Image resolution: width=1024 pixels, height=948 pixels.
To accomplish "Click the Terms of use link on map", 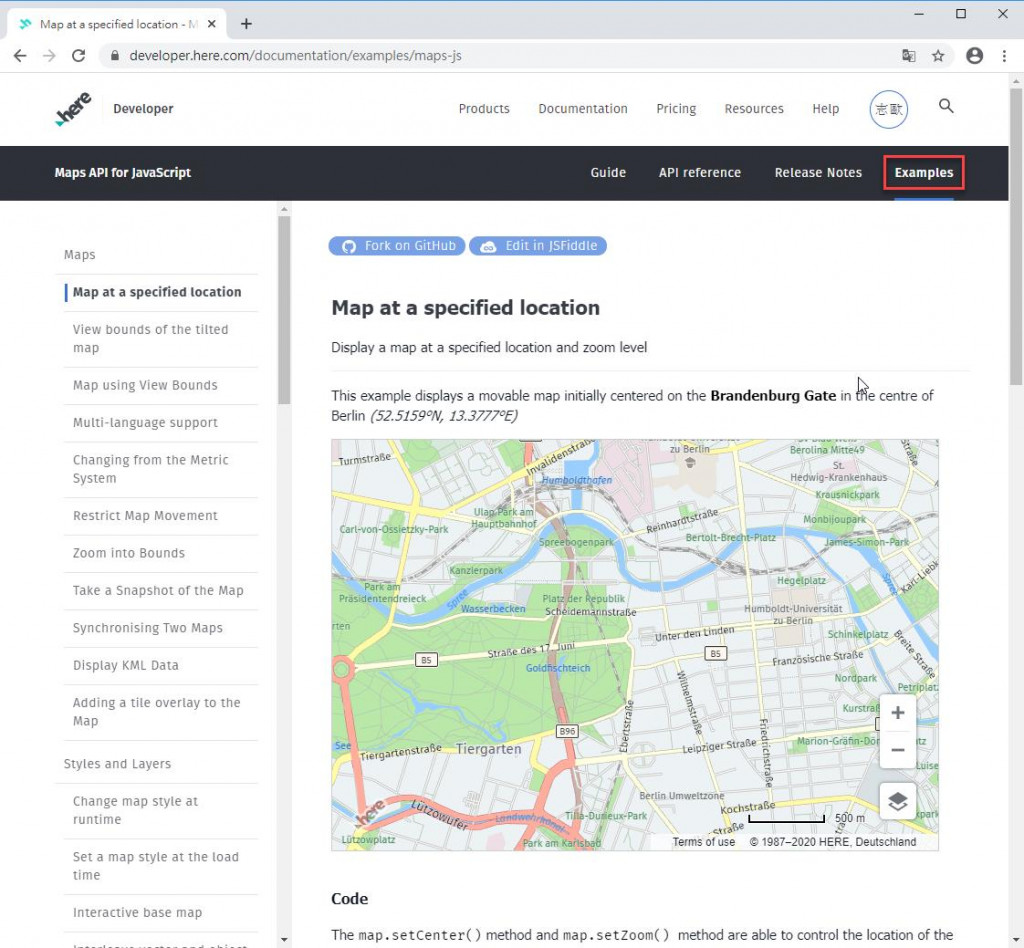I will [x=703, y=842].
